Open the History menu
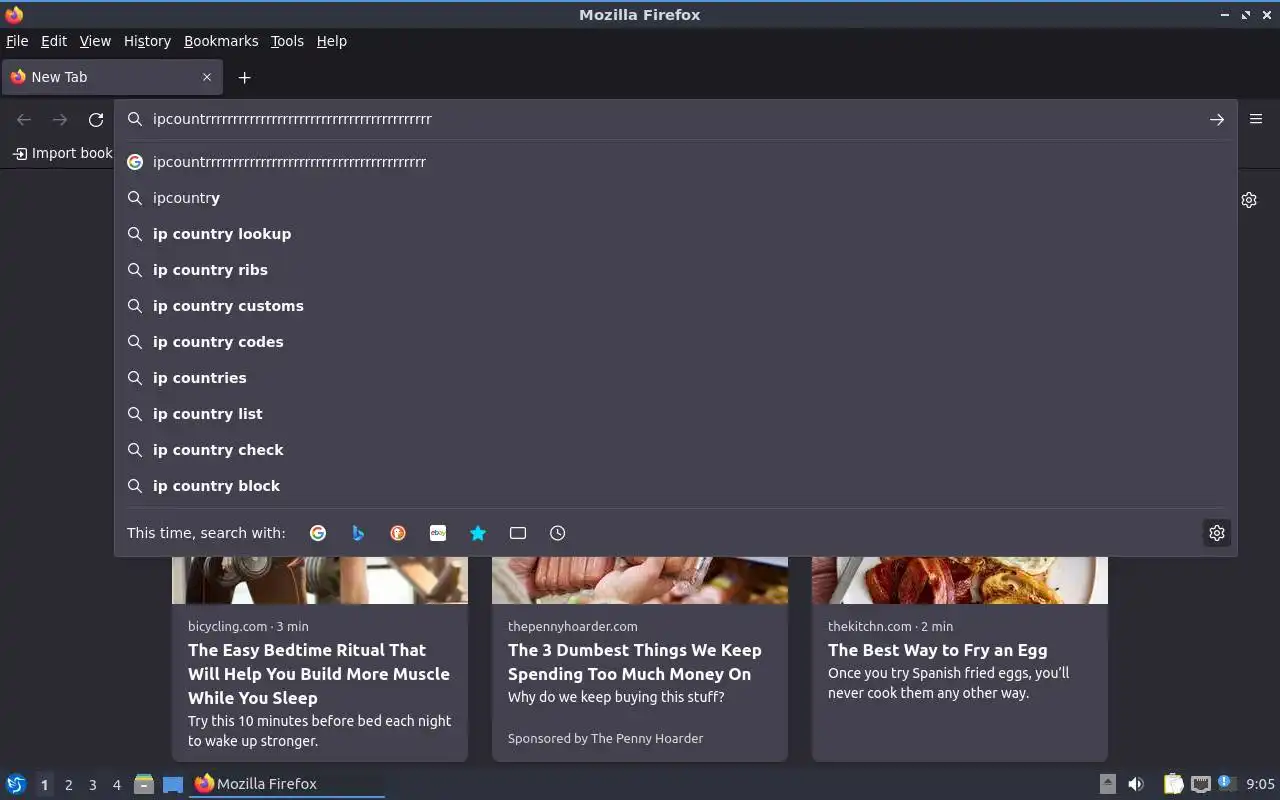Screen dimensions: 1280x800 pos(147,41)
